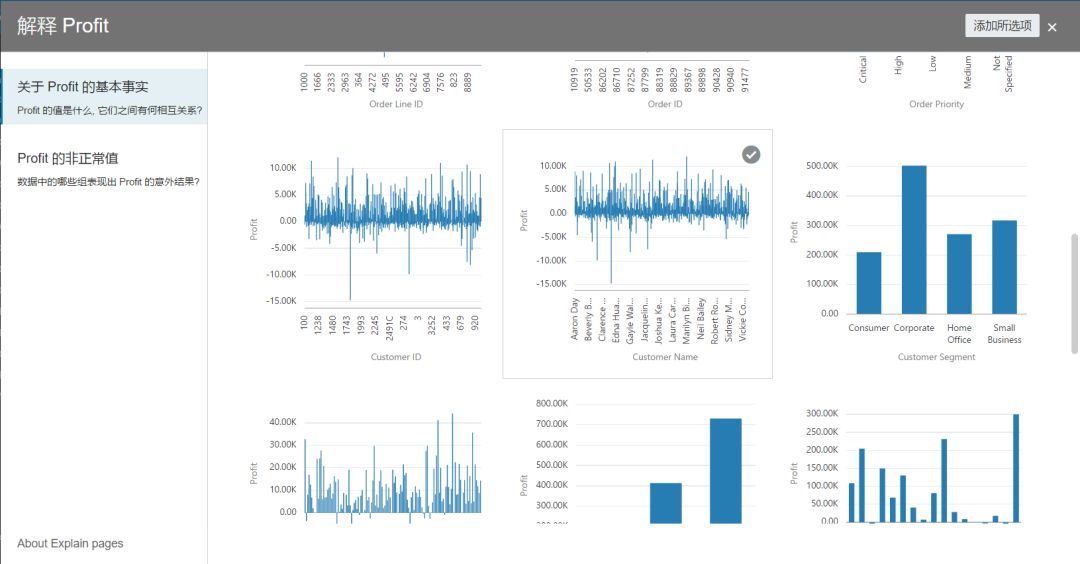Uncheck the checkmark on Customer Name chart
1080x564 pixels.
point(751,154)
